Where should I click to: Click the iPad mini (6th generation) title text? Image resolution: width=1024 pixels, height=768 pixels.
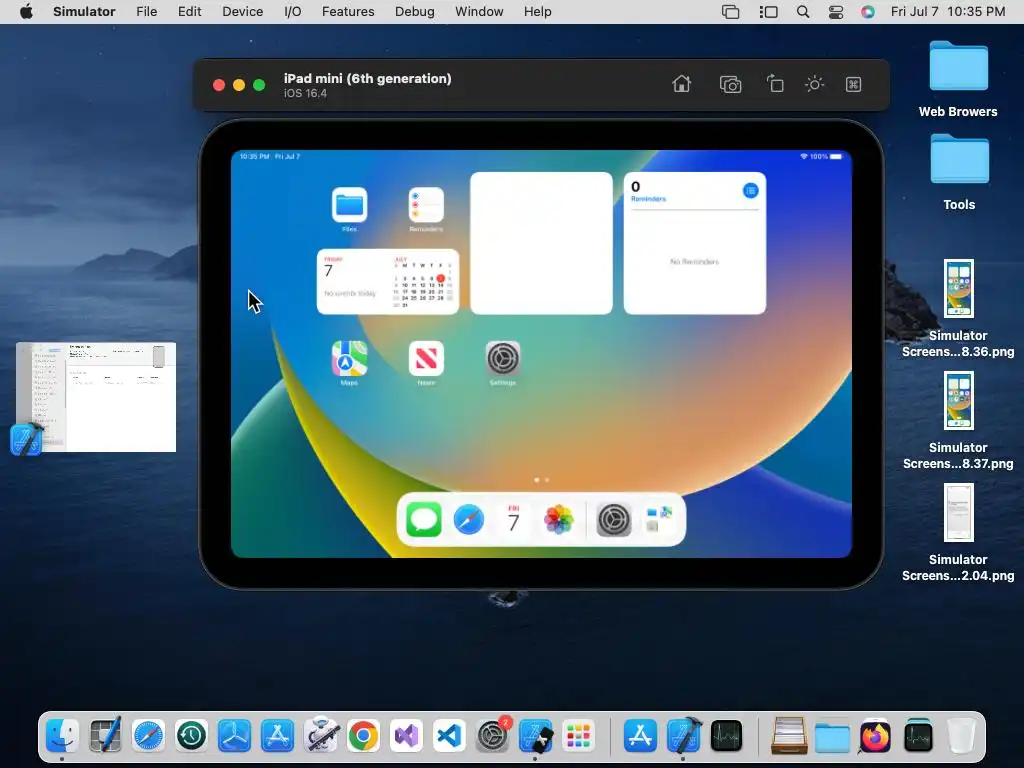[368, 78]
